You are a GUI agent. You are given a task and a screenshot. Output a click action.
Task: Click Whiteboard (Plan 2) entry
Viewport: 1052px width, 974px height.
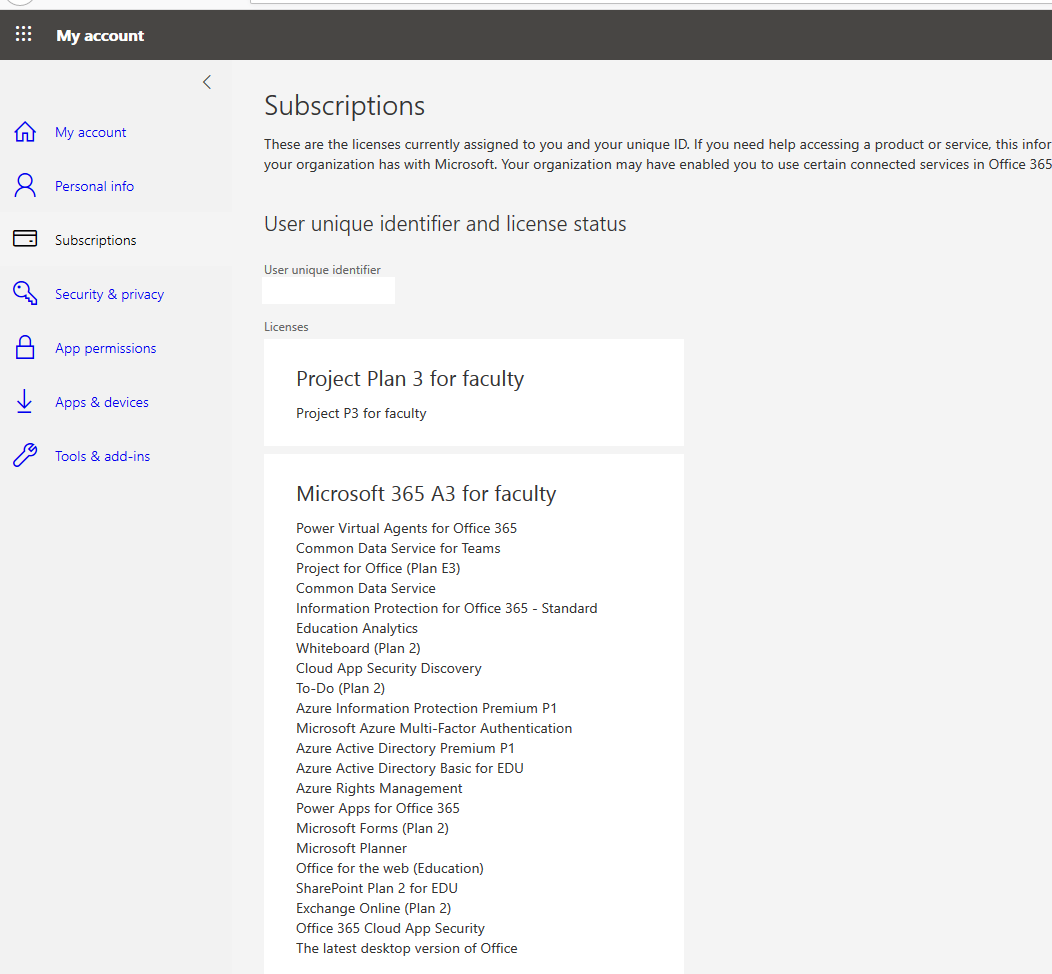pos(358,649)
